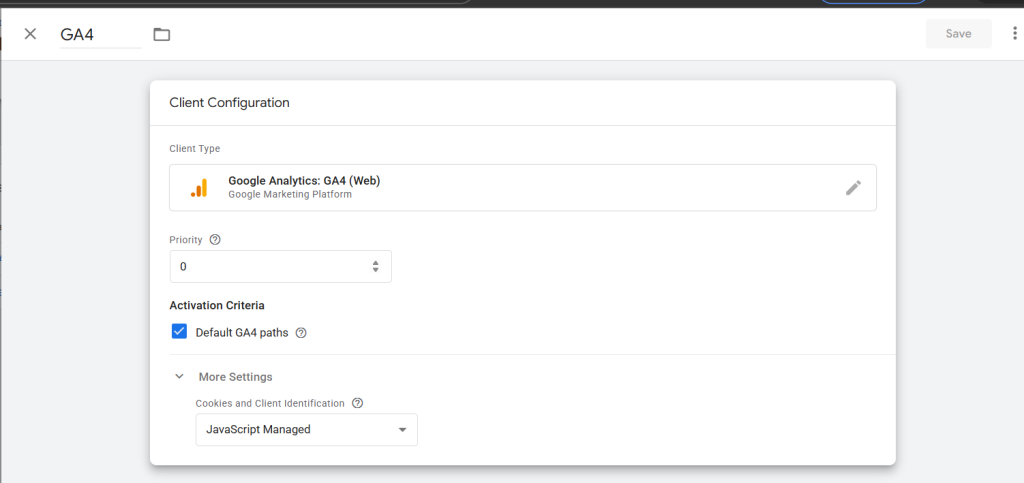Show help for the Priority field
Image resolution: width=1024 pixels, height=483 pixels.
[215, 240]
